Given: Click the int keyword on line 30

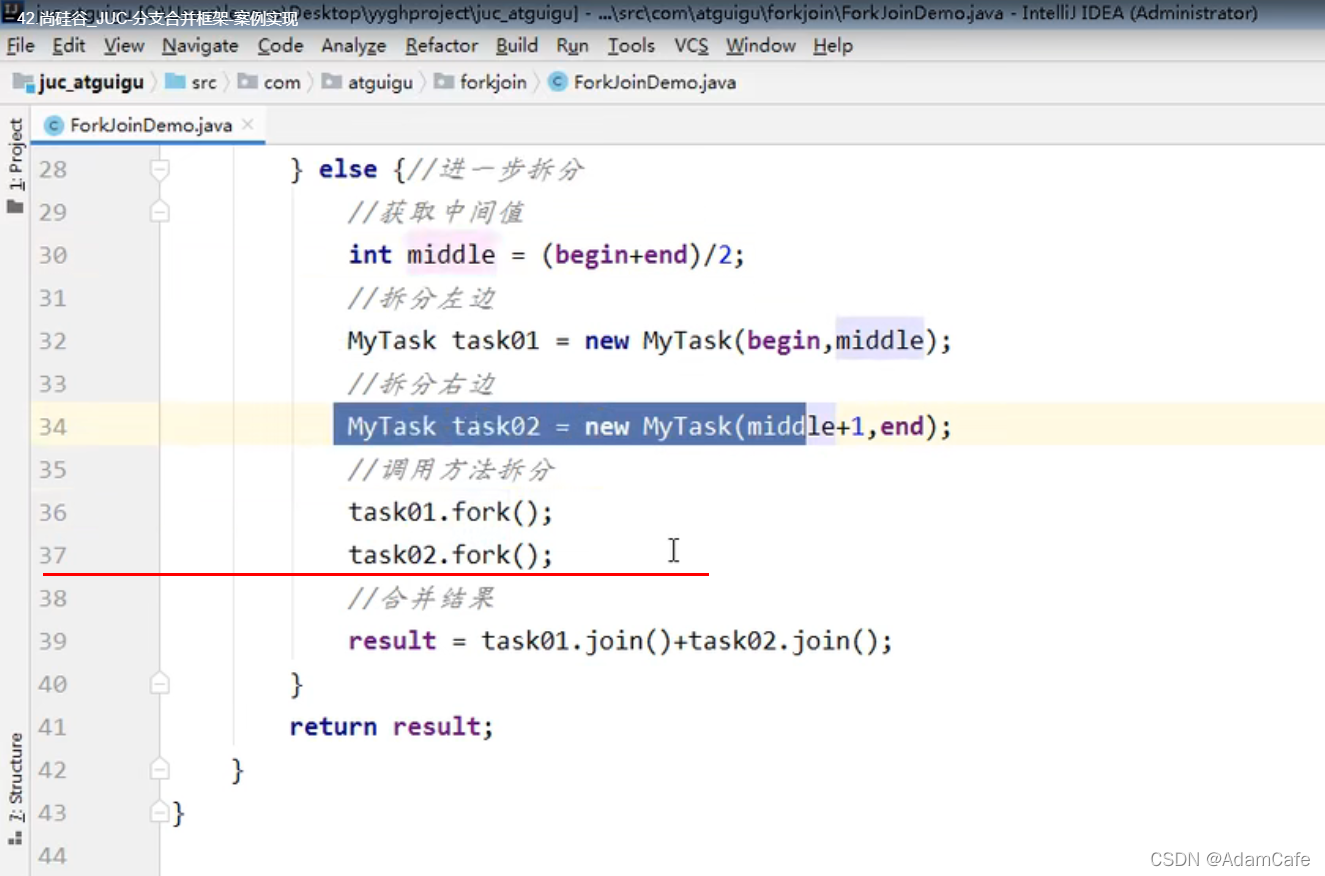Looking at the screenshot, I should 370,255.
